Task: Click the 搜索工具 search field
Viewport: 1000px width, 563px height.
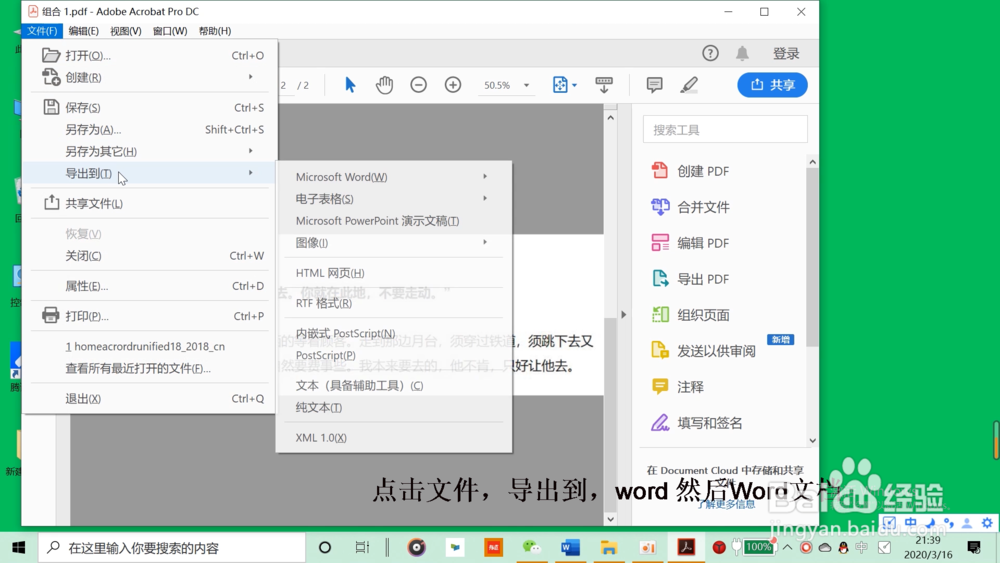Action: pos(725,130)
